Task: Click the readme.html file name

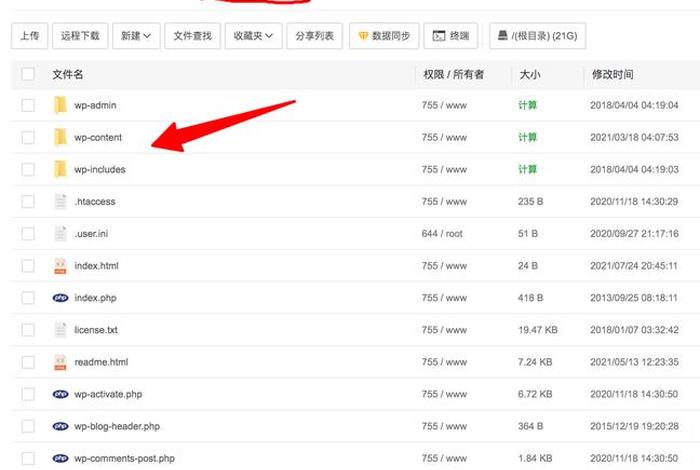Action: pos(101,362)
